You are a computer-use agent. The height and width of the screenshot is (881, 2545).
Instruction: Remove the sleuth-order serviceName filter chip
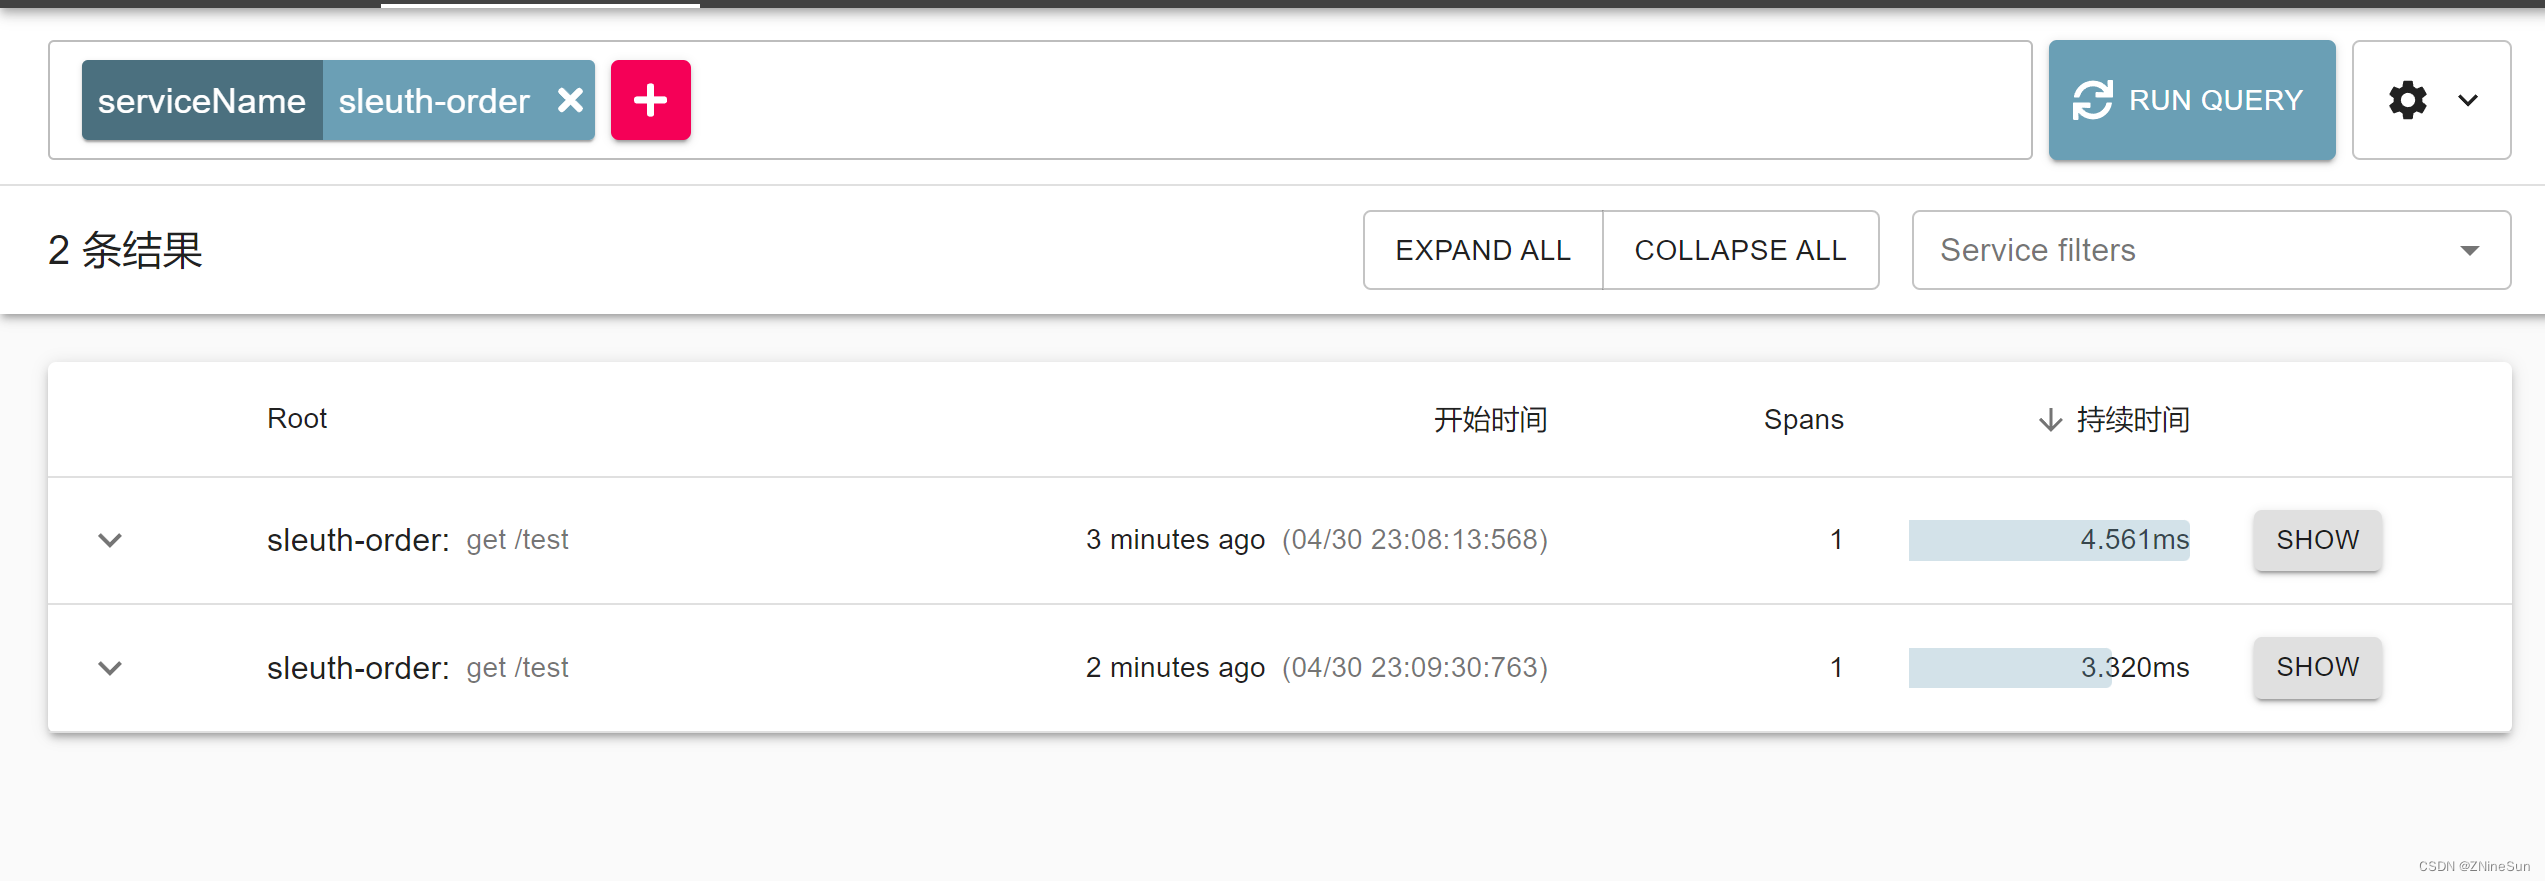[x=571, y=100]
